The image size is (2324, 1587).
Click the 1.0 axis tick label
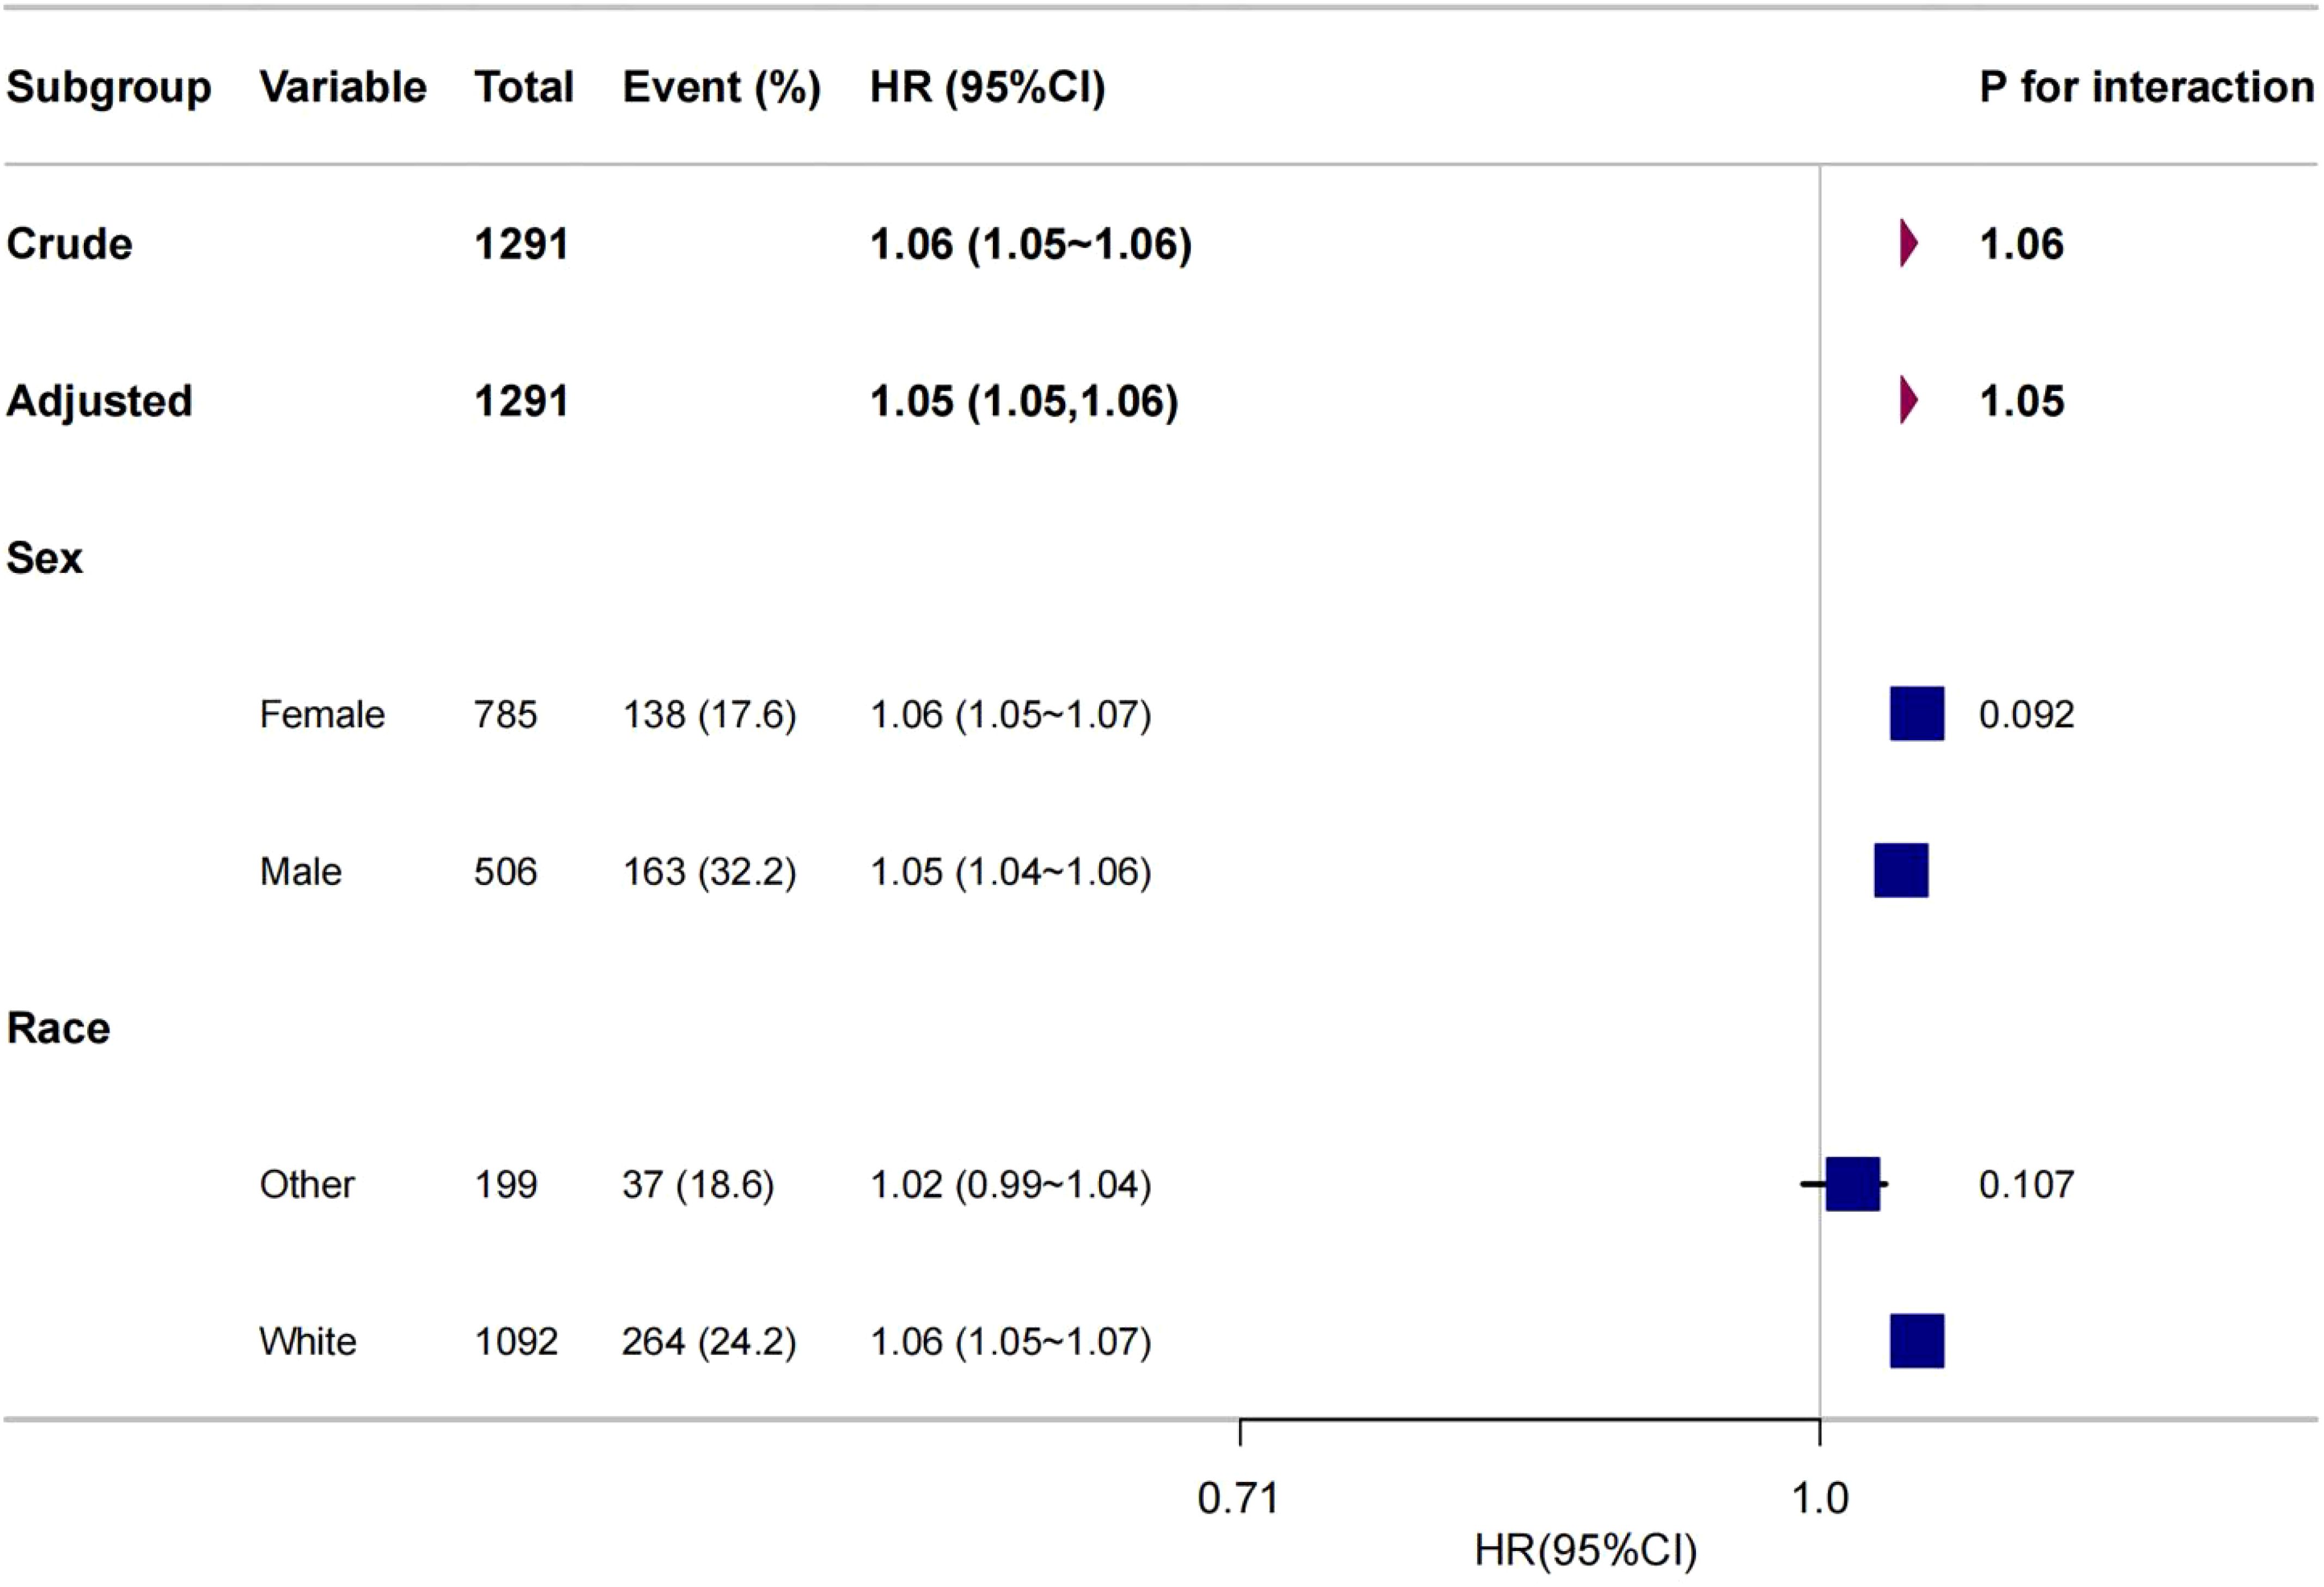(1819, 1498)
